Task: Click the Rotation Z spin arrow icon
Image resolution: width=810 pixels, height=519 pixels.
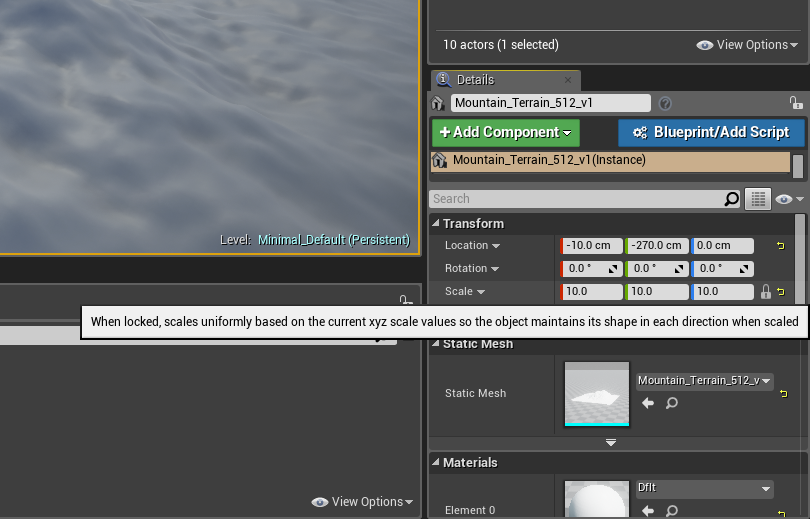Action: click(x=744, y=269)
